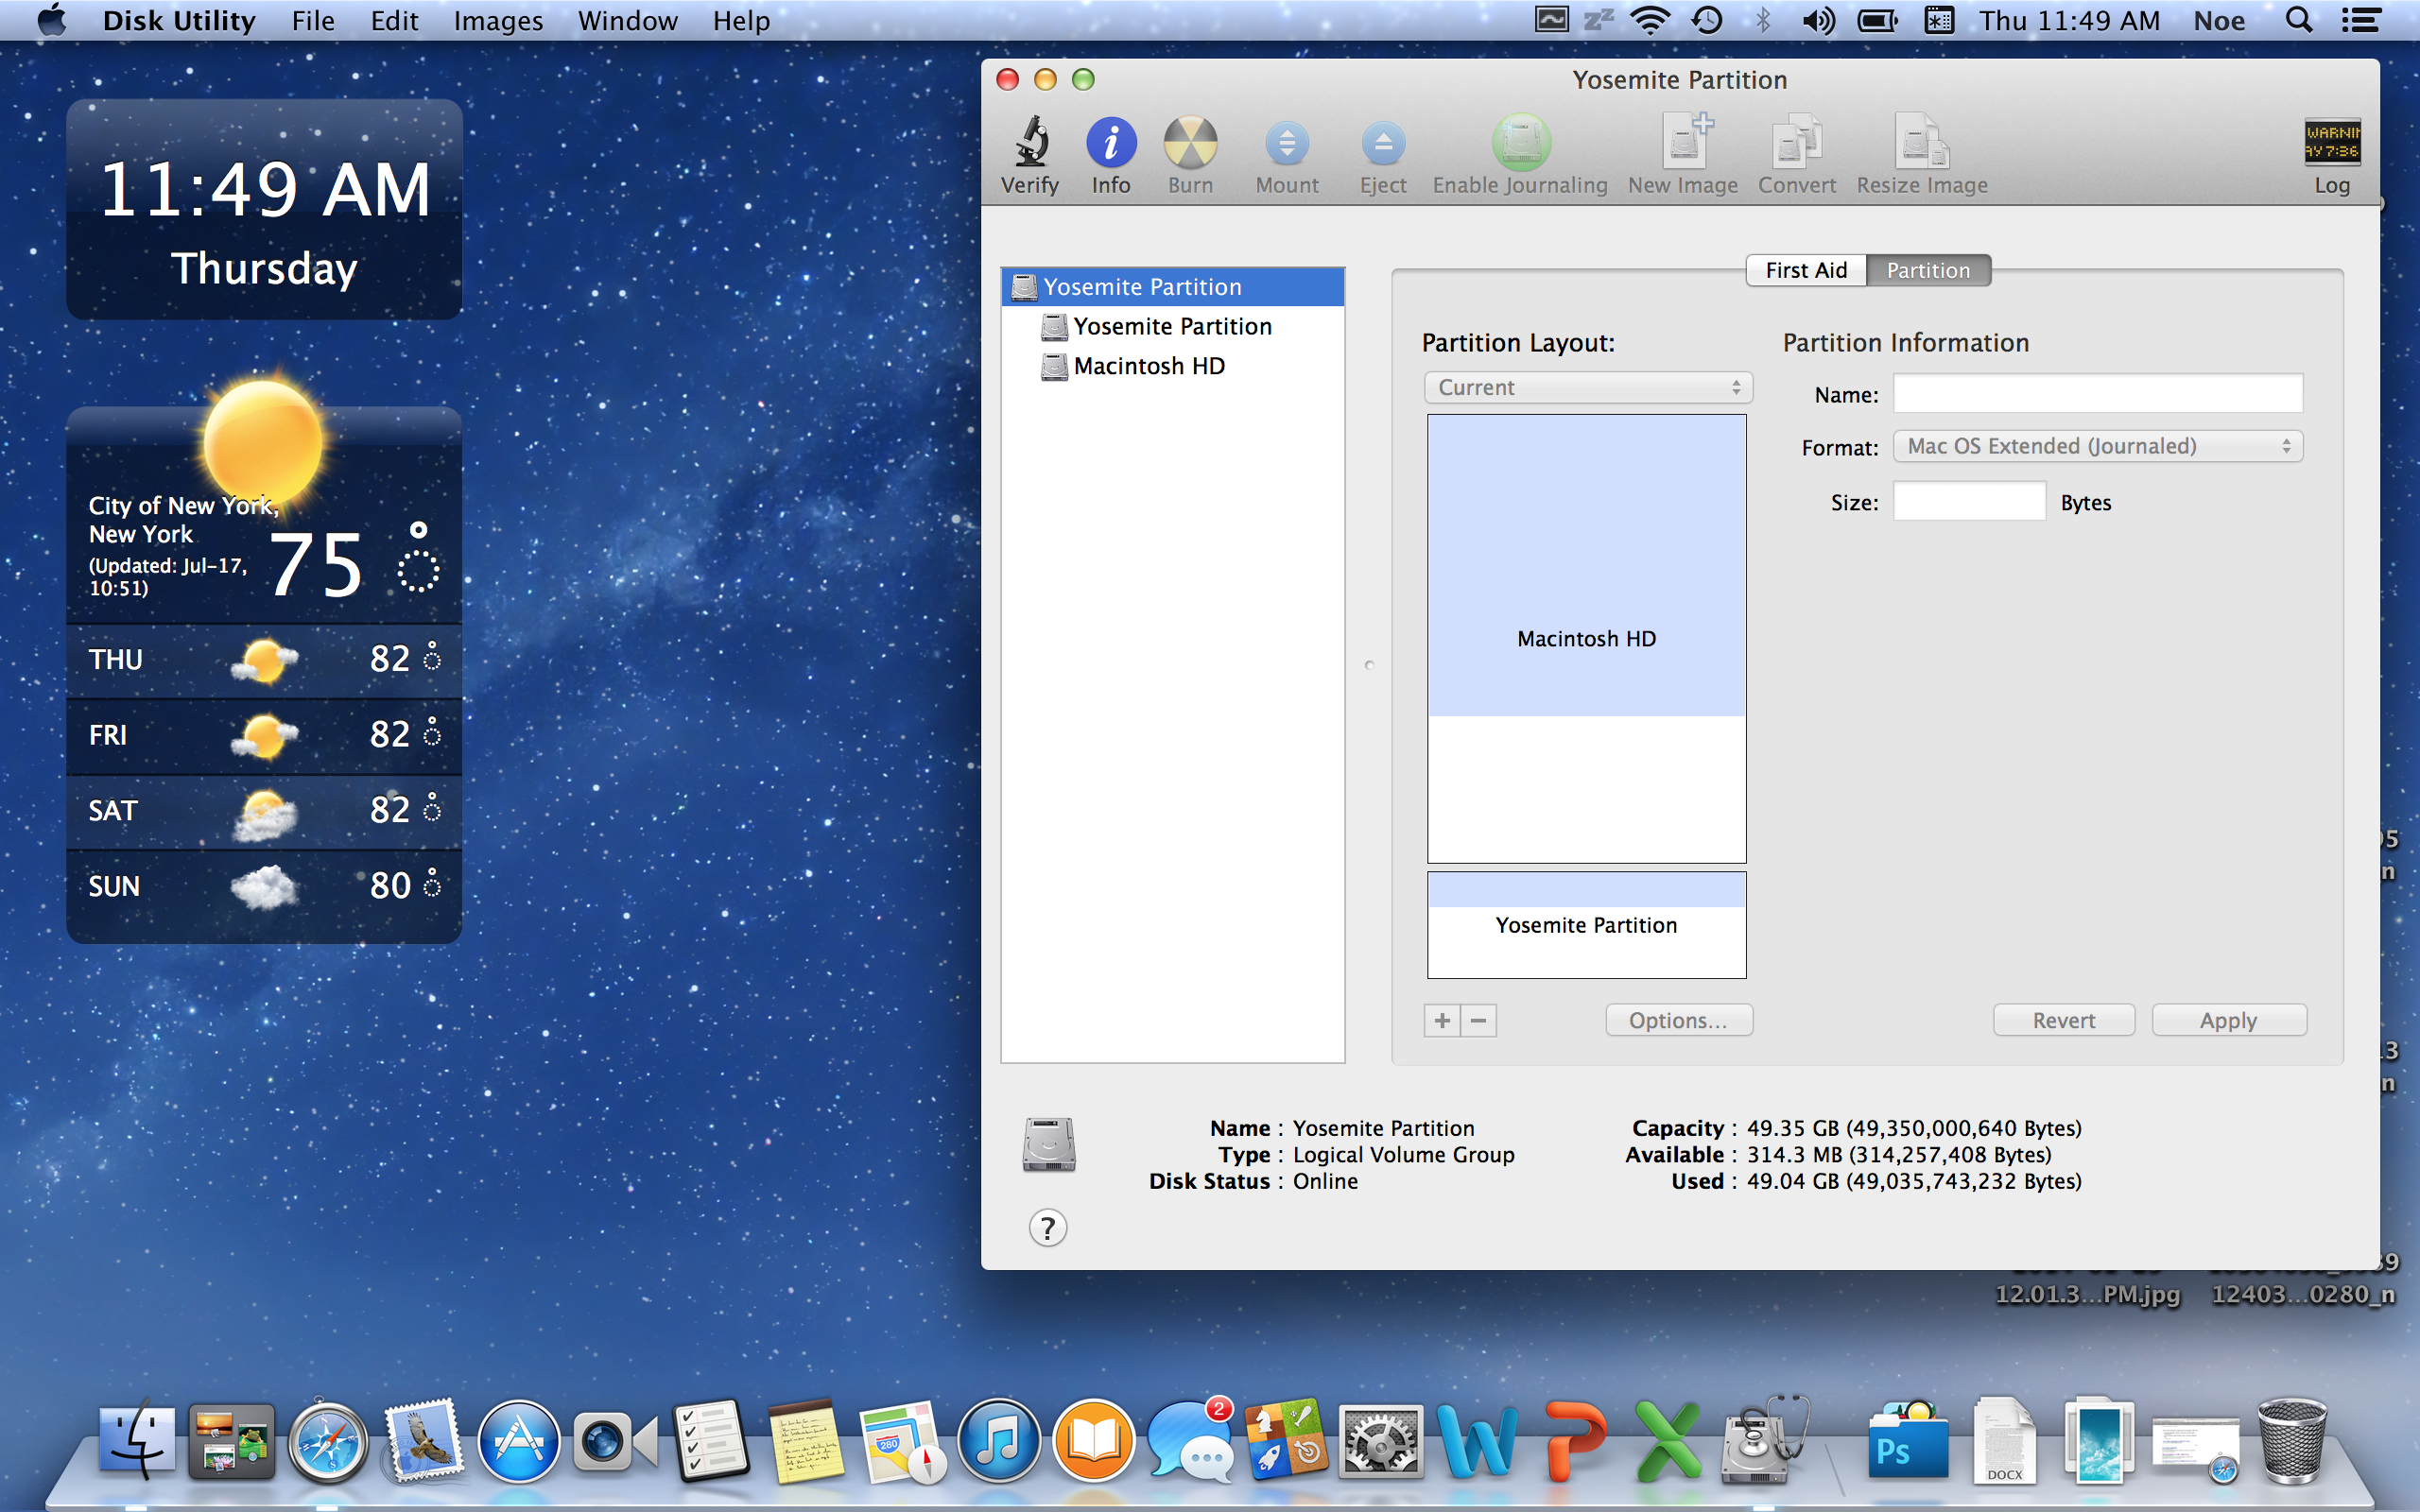Image resolution: width=2420 pixels, height=1512 pixels.
Task: Click the Revert button
Action: click(x=2063, y=1020)
